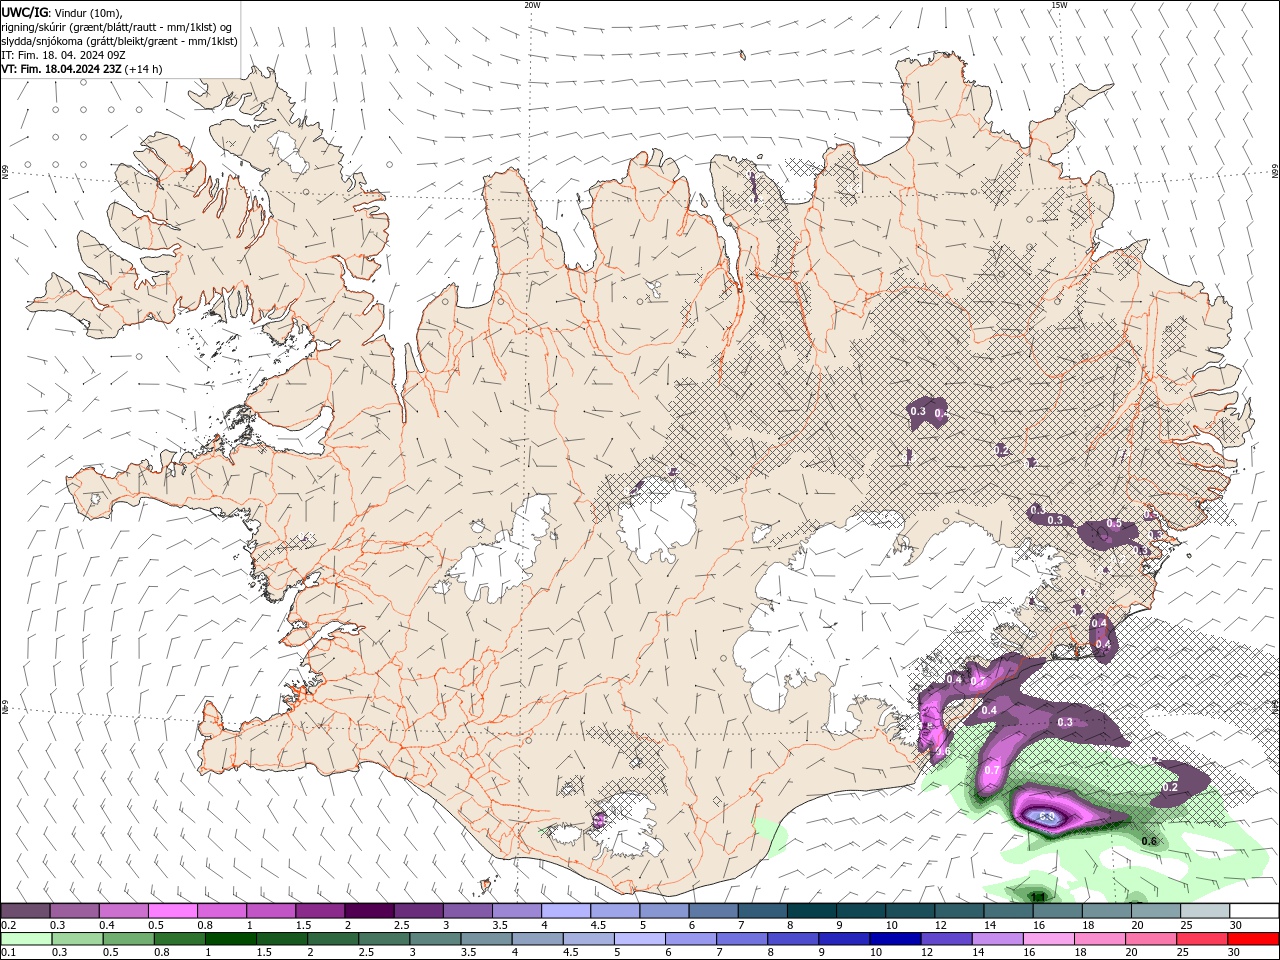The height and width of the screenshot is (960, 1280).
Task: Pick the medium green 0.5 swatch in lower legend
Action: pos(129,939)
